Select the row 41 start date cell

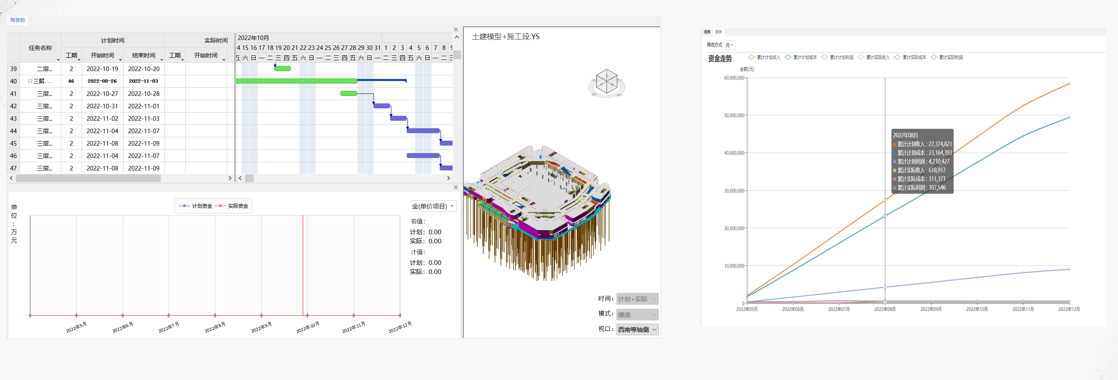[x=103, y=94]
